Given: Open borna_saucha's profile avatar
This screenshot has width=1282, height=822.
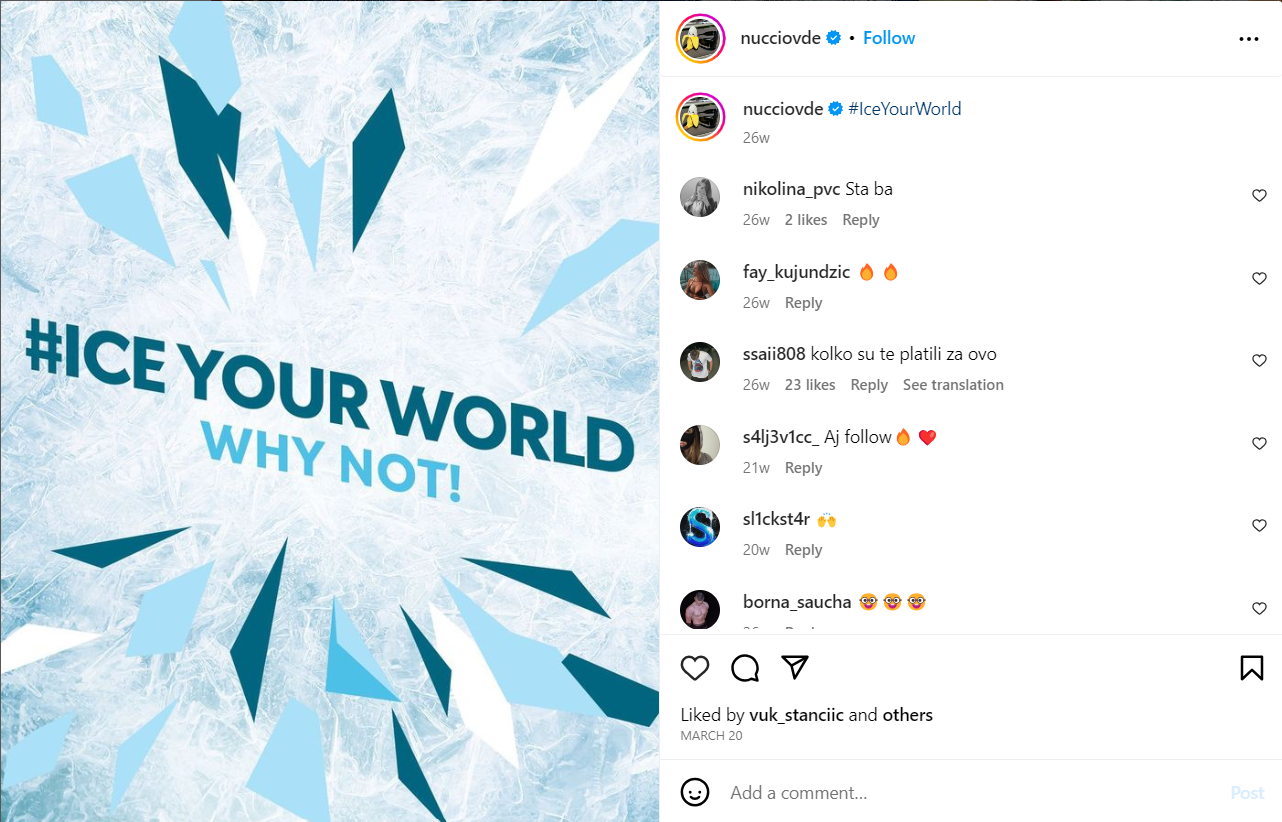Looking at the screenshot, I should coord(700,609).
